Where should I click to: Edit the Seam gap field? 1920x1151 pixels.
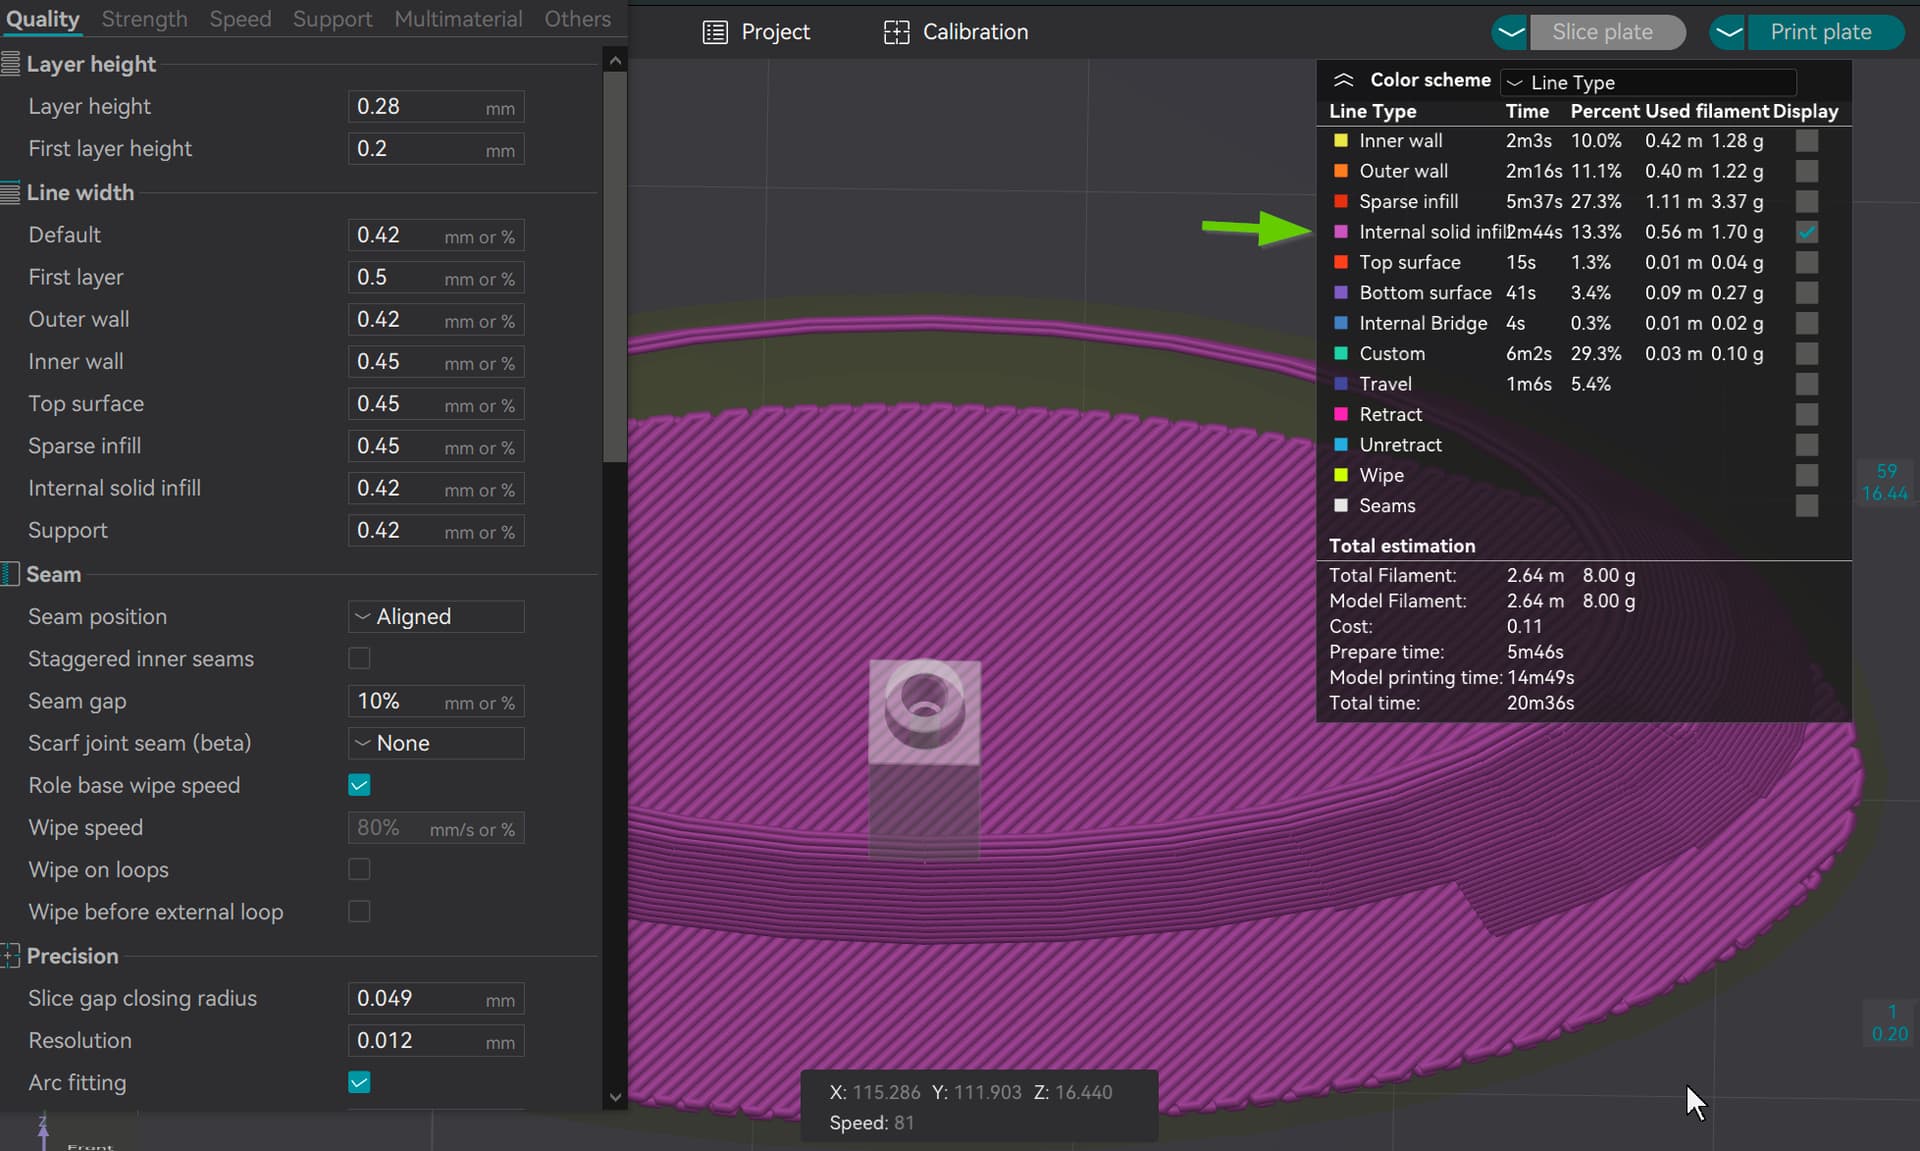coord(436,701)
